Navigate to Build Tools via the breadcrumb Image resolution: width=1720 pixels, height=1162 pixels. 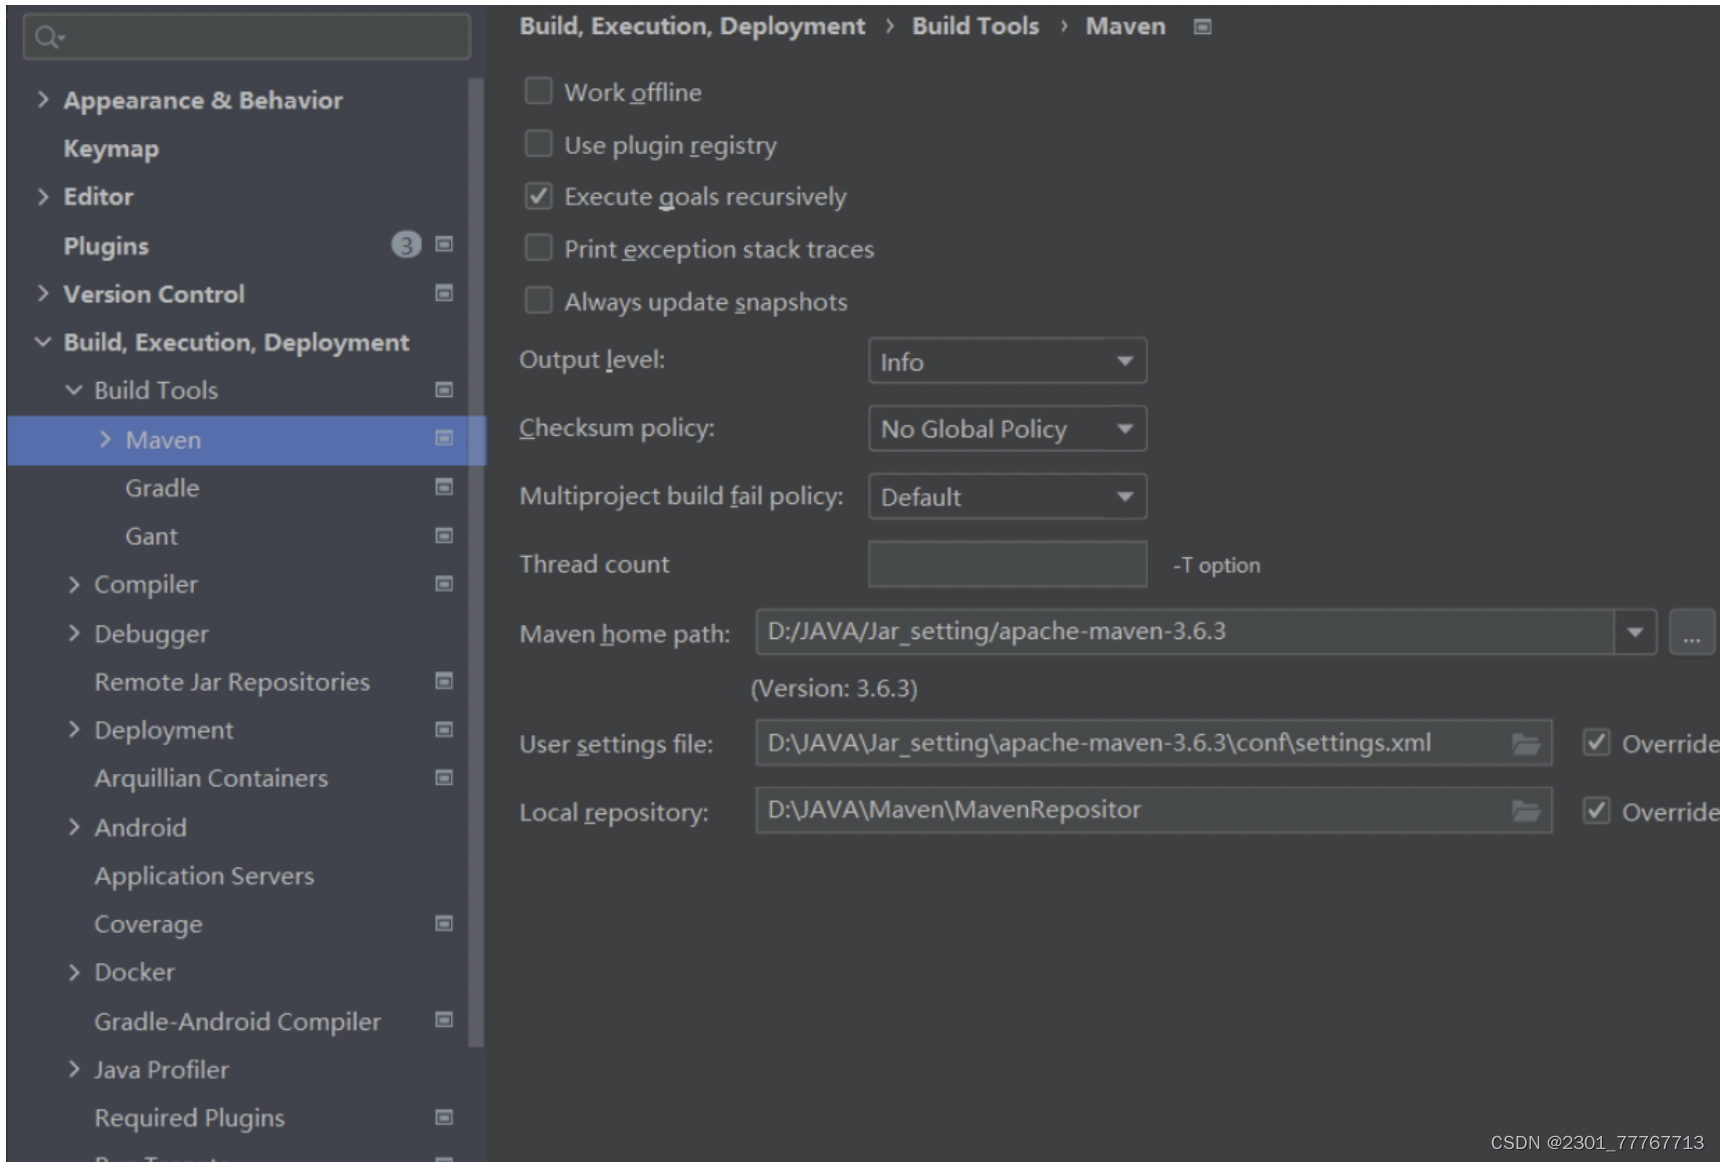click(974, 26)
